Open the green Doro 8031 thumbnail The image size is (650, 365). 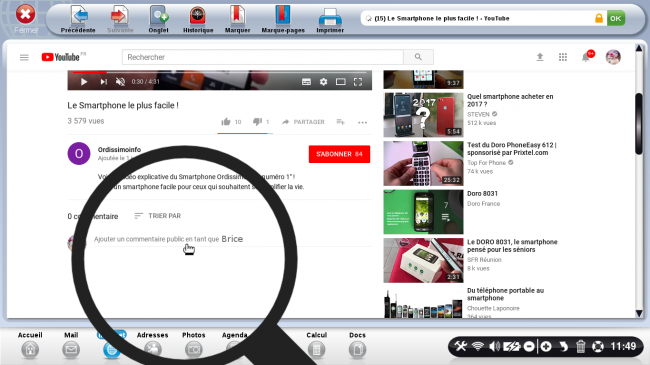tap(423, 212)
